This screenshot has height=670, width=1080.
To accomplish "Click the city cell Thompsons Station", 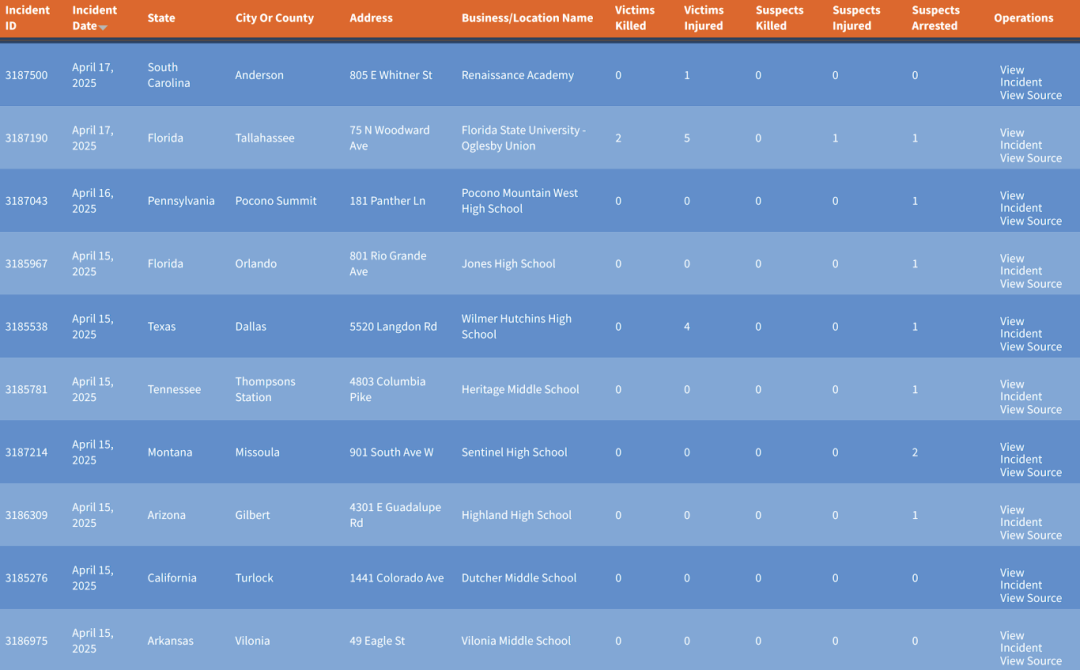I will (x=265, y=389).
